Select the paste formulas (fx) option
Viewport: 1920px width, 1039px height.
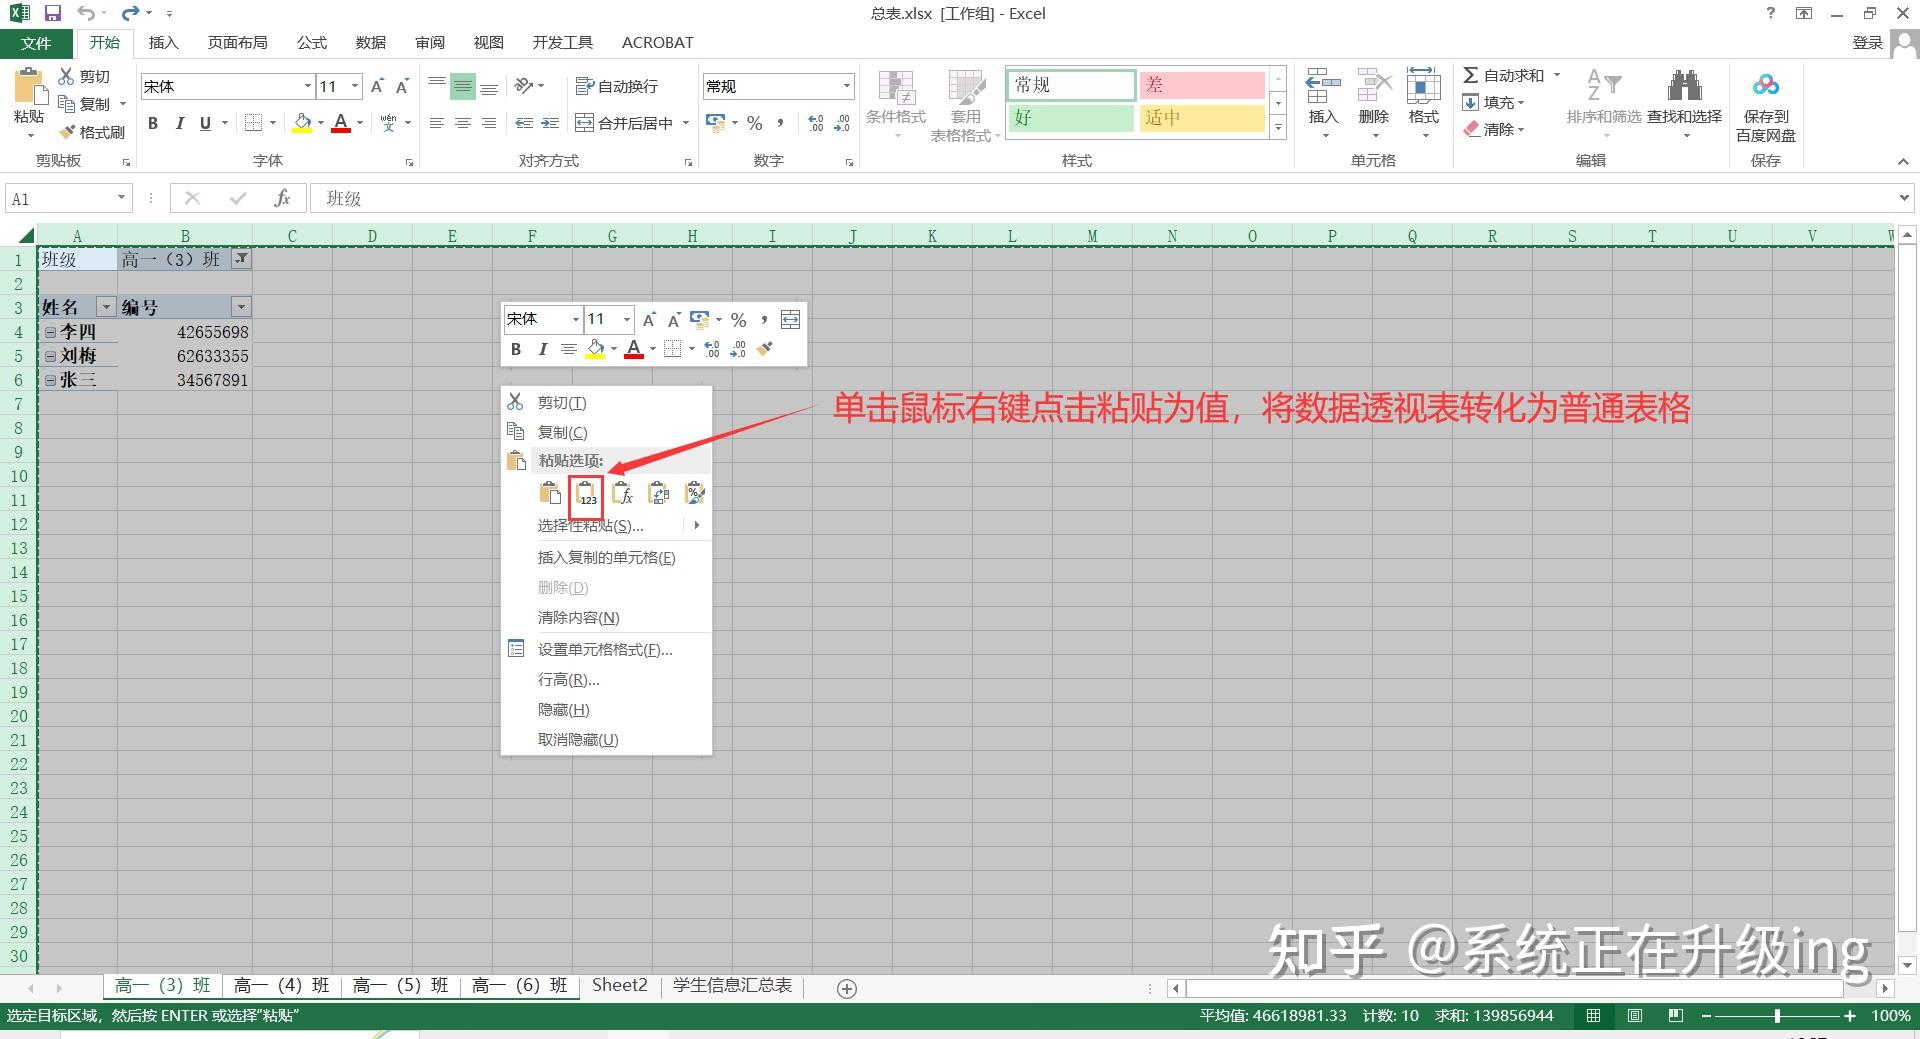point(622,493)
